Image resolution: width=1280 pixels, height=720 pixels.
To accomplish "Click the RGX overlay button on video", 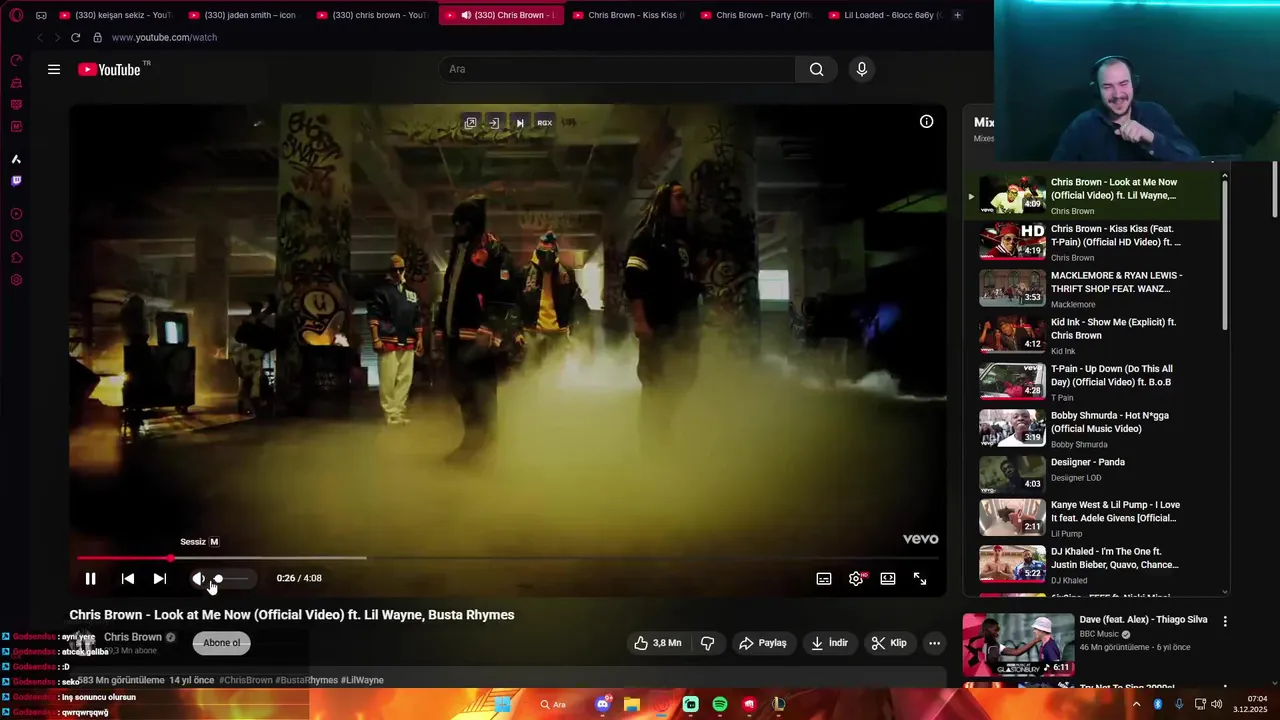I will click(x=544, y=123).
